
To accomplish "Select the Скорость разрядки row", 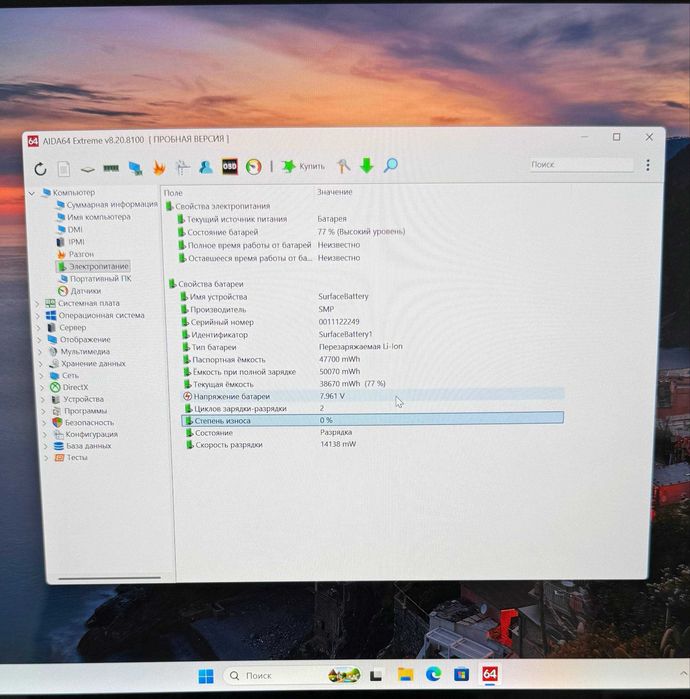I will [374, 444].
